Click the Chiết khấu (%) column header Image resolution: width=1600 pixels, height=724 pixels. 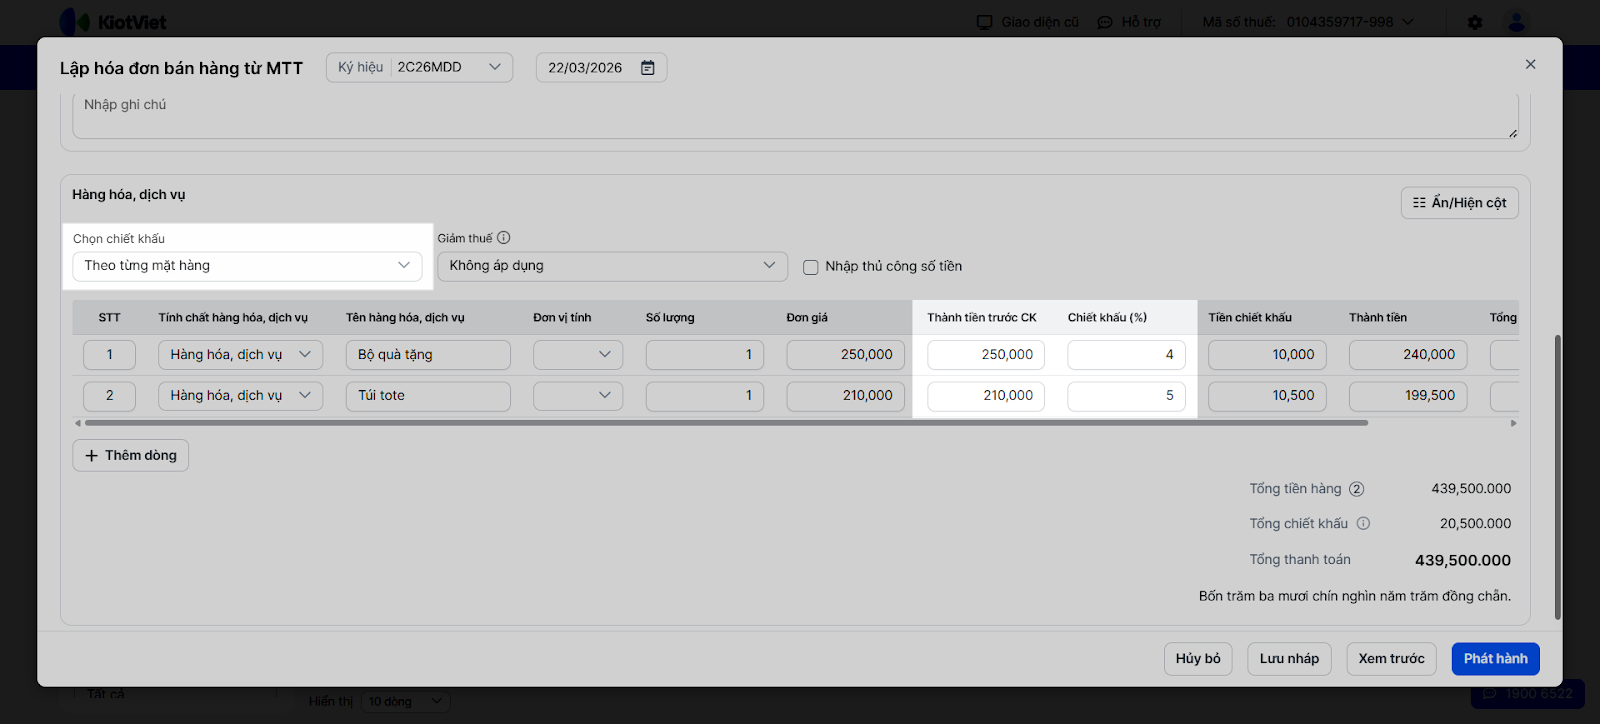(x=1107, y=318)
